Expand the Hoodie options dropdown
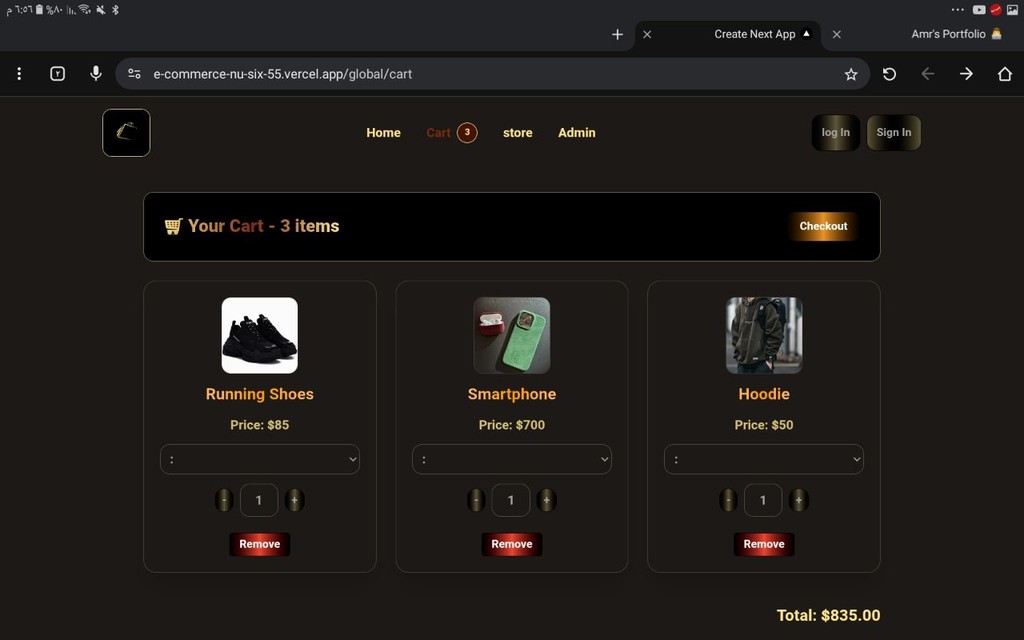Screen dimensions: 1024x640 pos(764,459)
